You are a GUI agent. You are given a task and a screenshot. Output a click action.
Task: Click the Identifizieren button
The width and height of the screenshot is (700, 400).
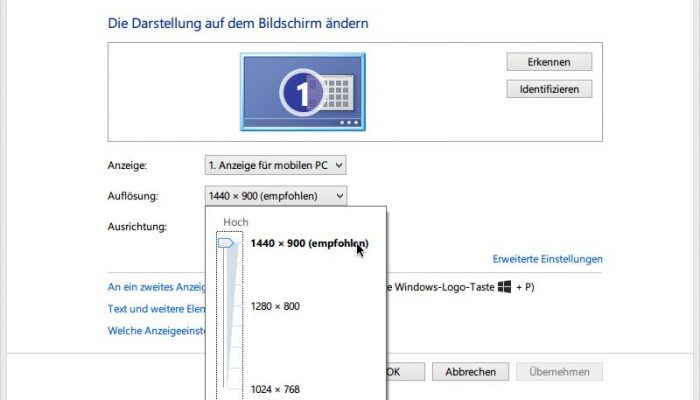point(549,89)
